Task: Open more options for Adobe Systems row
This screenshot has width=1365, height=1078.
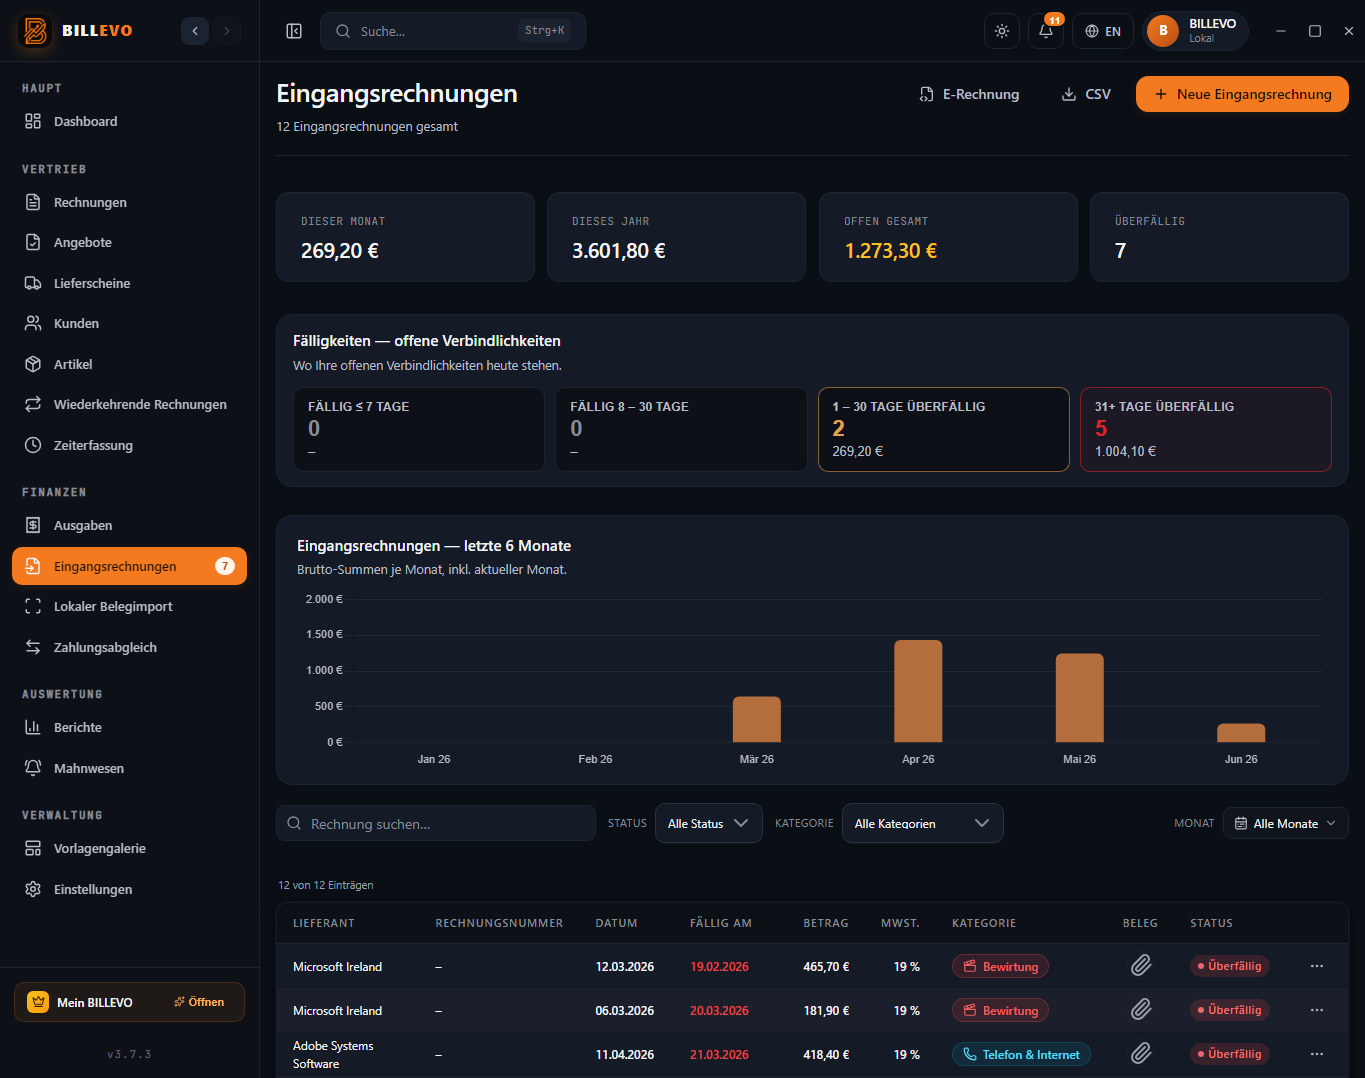Action: coord(1317,1054)
